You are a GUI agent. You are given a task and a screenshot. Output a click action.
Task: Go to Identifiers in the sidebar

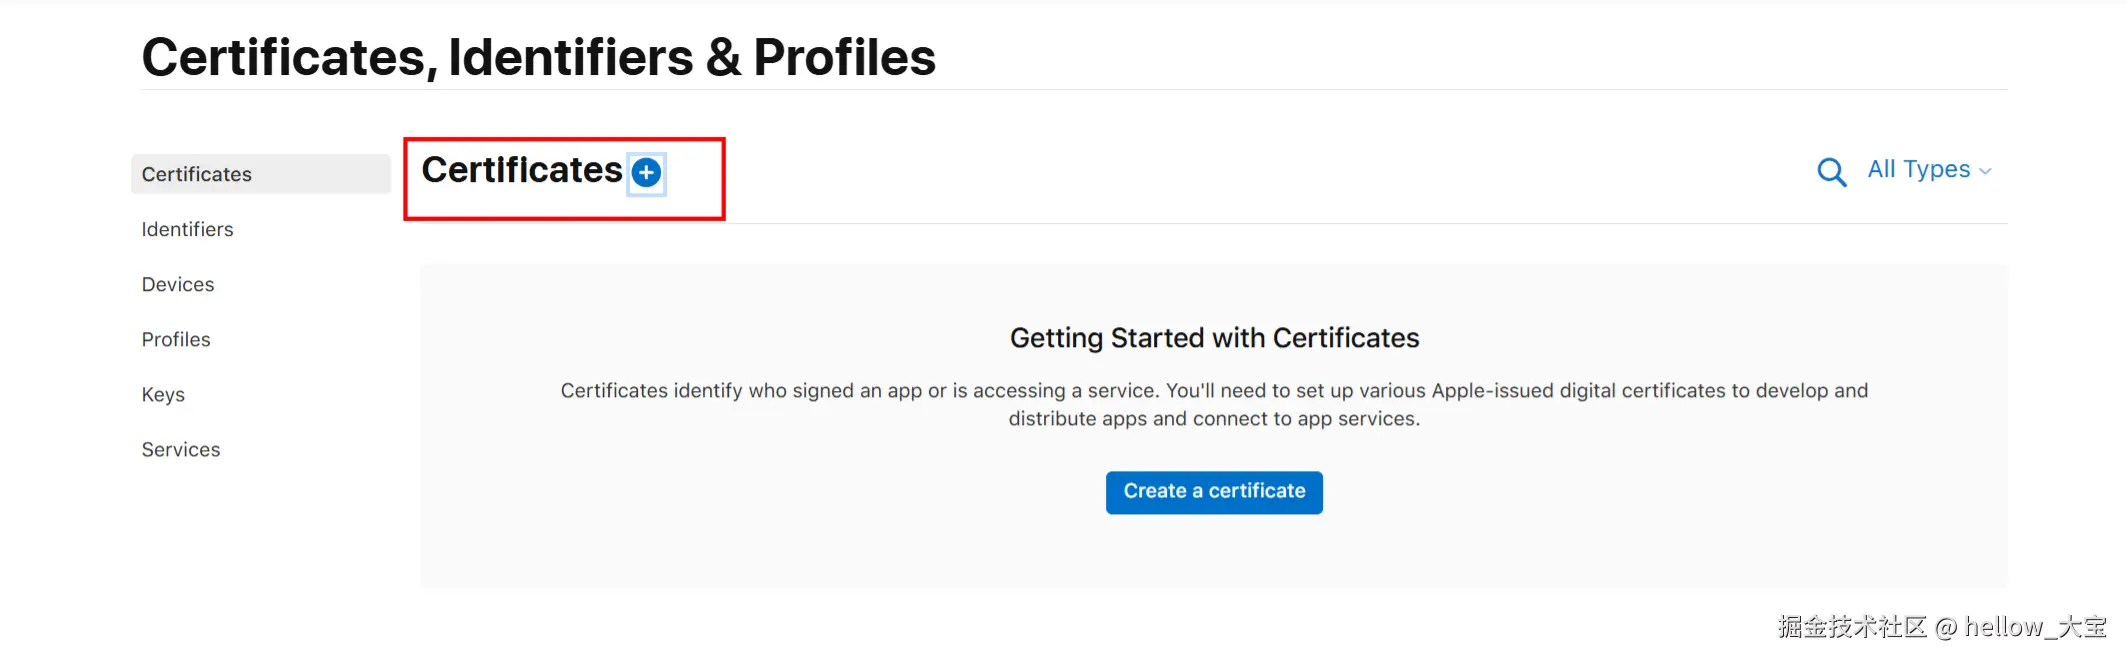(x=187, y=229)
